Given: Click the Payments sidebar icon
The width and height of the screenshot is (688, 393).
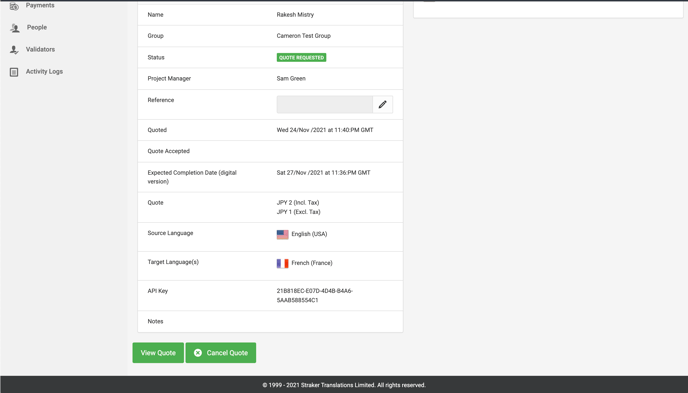Looking at the screenshot, I should pos(14,6).
